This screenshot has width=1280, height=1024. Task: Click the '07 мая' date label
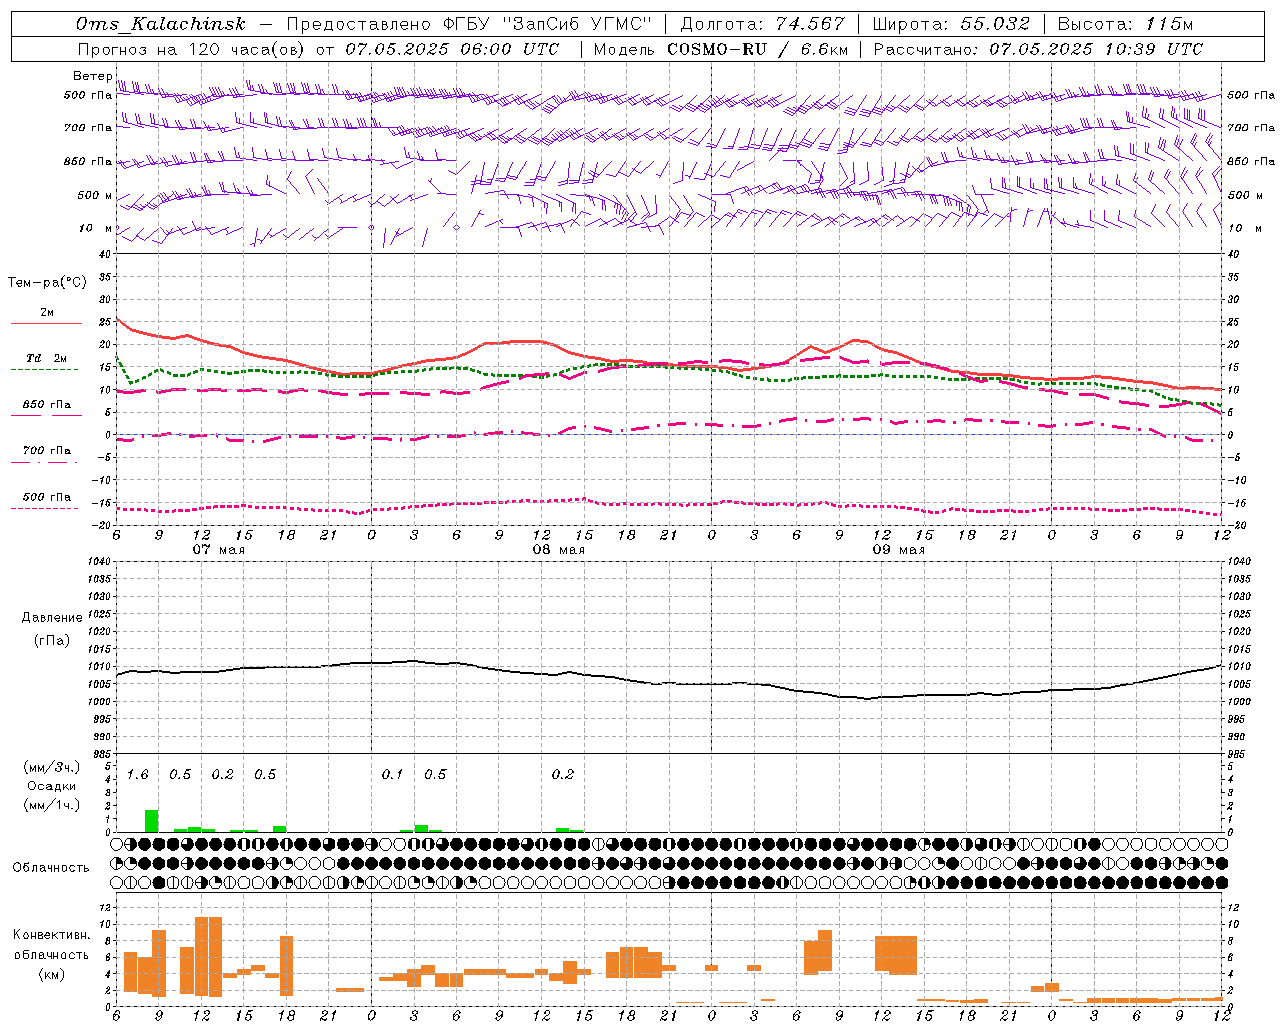click(x=218, y=550)
